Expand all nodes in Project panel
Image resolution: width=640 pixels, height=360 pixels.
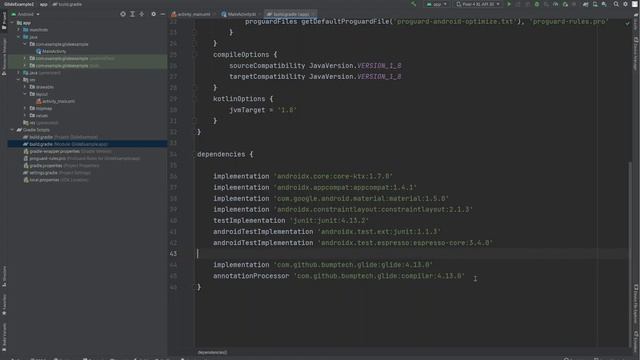point(132,14)
